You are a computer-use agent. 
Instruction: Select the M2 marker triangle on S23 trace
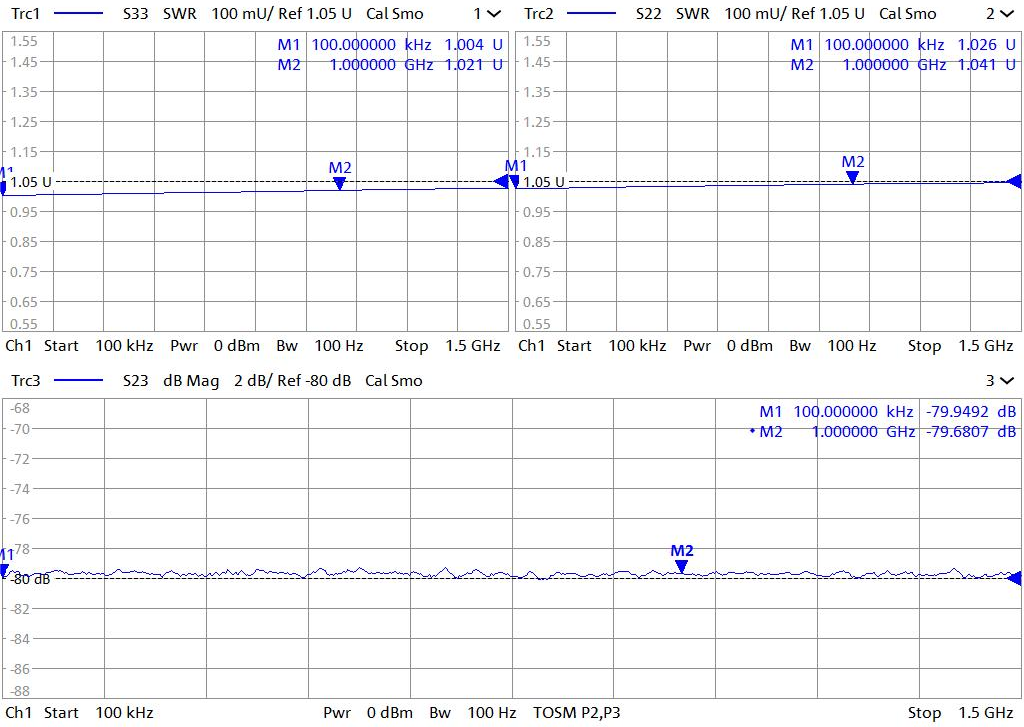[x=681, y=566]
